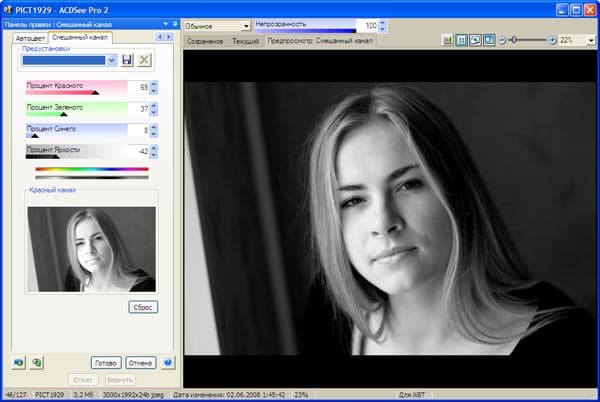
Task: Zoom in with the plus icon
Action: tap(552, 40)
